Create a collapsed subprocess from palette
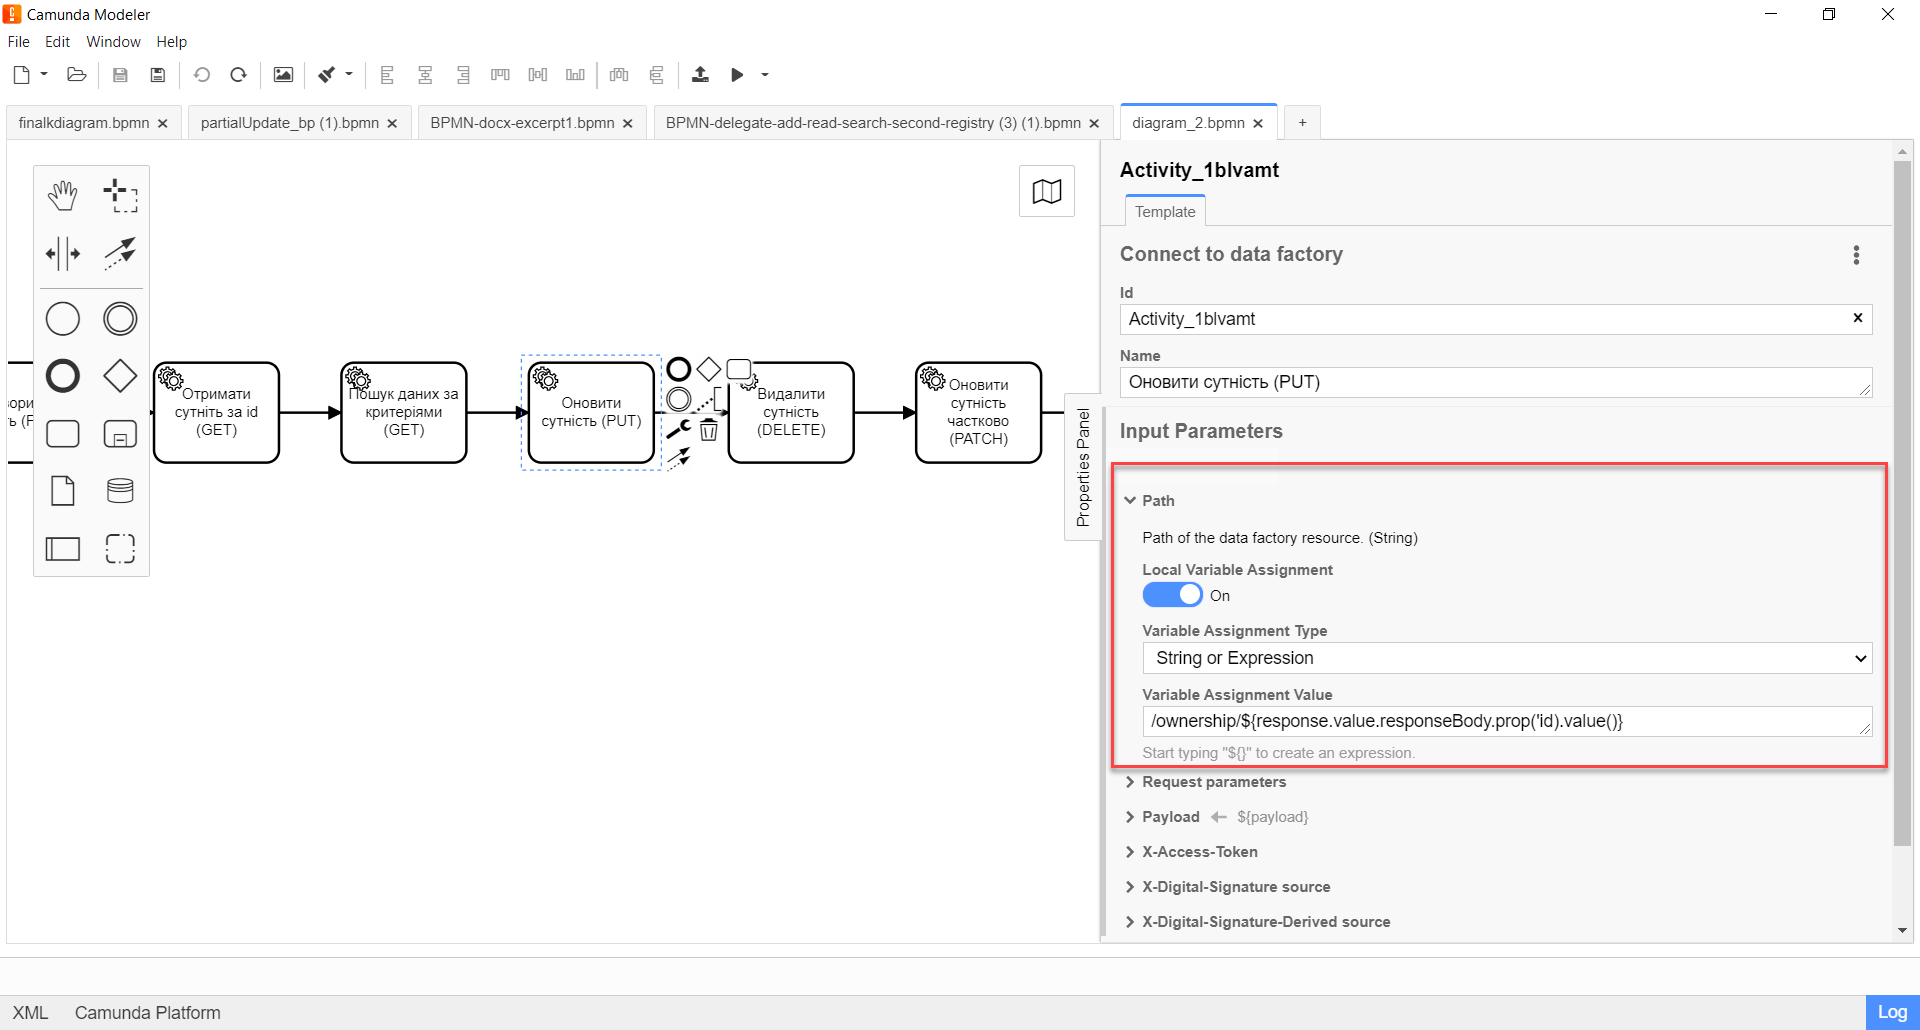Screen dimensions: 1920x1030 pyautogui.click(x=120, y=434)
